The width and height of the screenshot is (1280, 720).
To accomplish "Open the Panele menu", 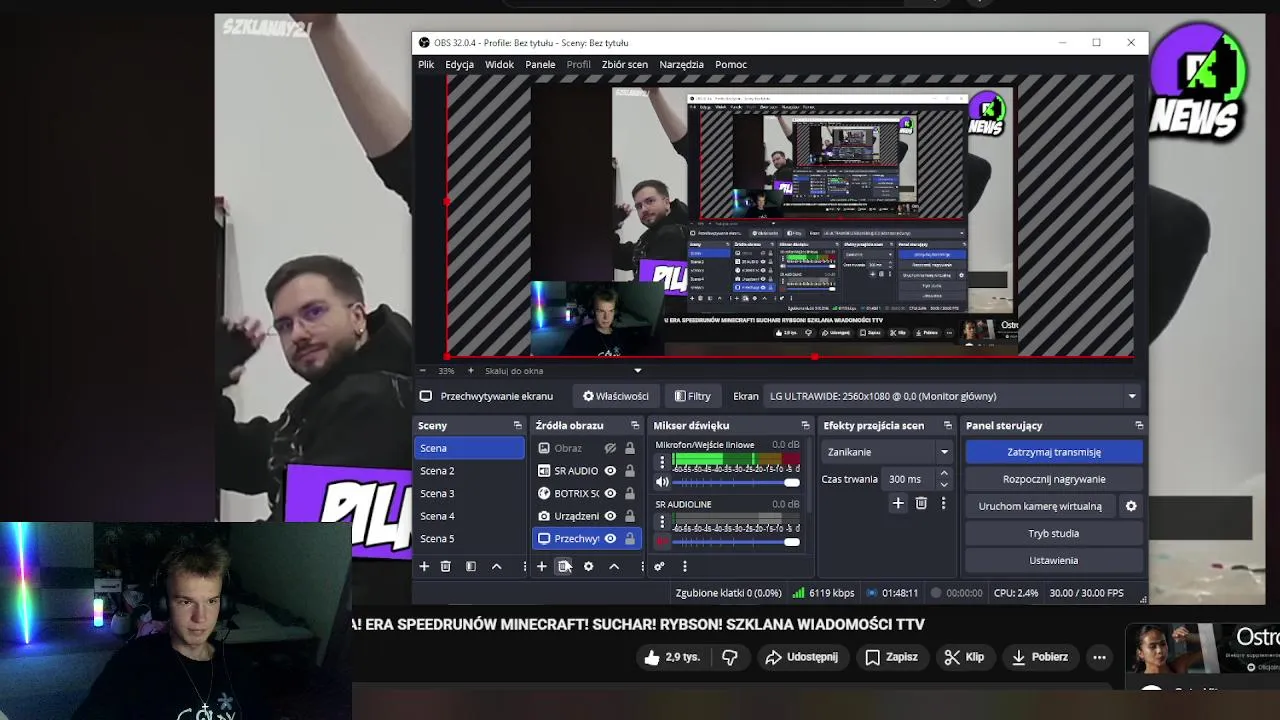I will point(540,64).
